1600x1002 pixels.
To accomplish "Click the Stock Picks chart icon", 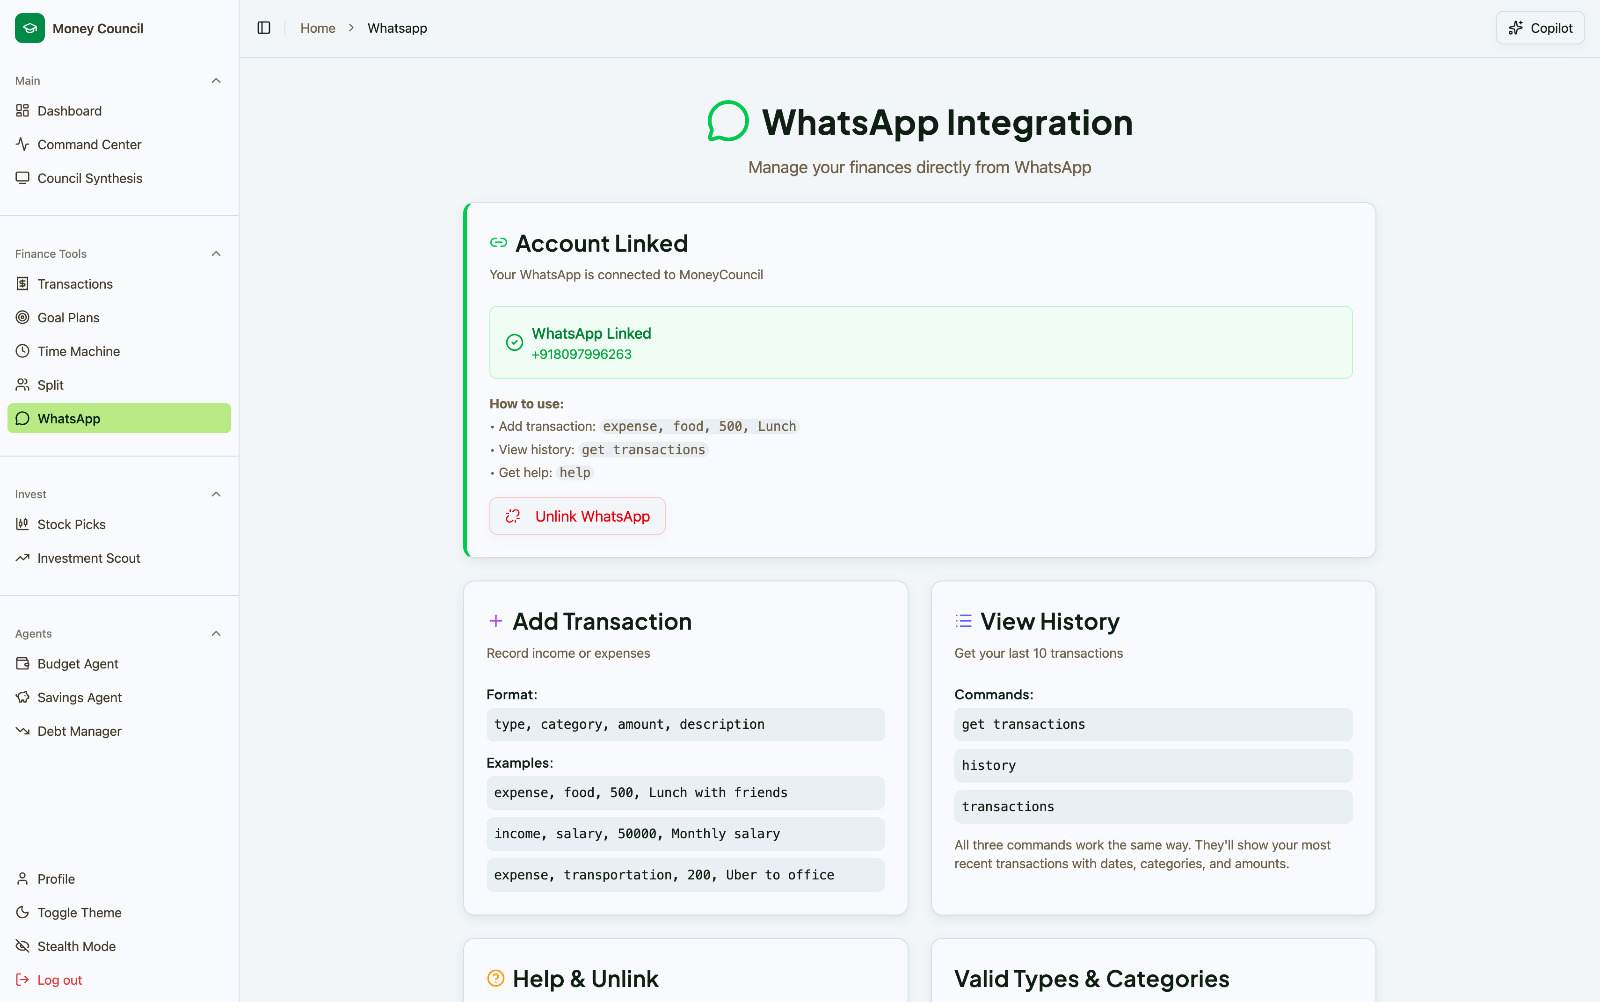I will coord(23,524).
